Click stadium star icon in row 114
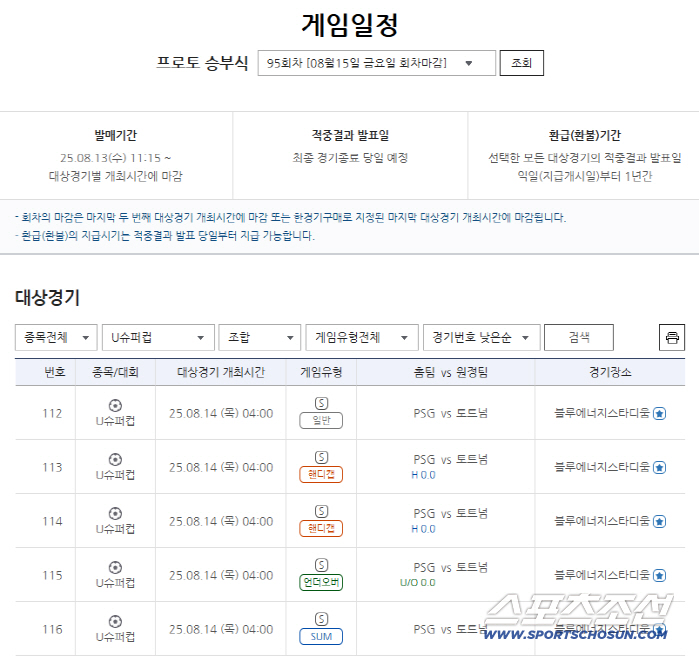The height and width of the screenshot is (660, 699). [x=659, y=522]
